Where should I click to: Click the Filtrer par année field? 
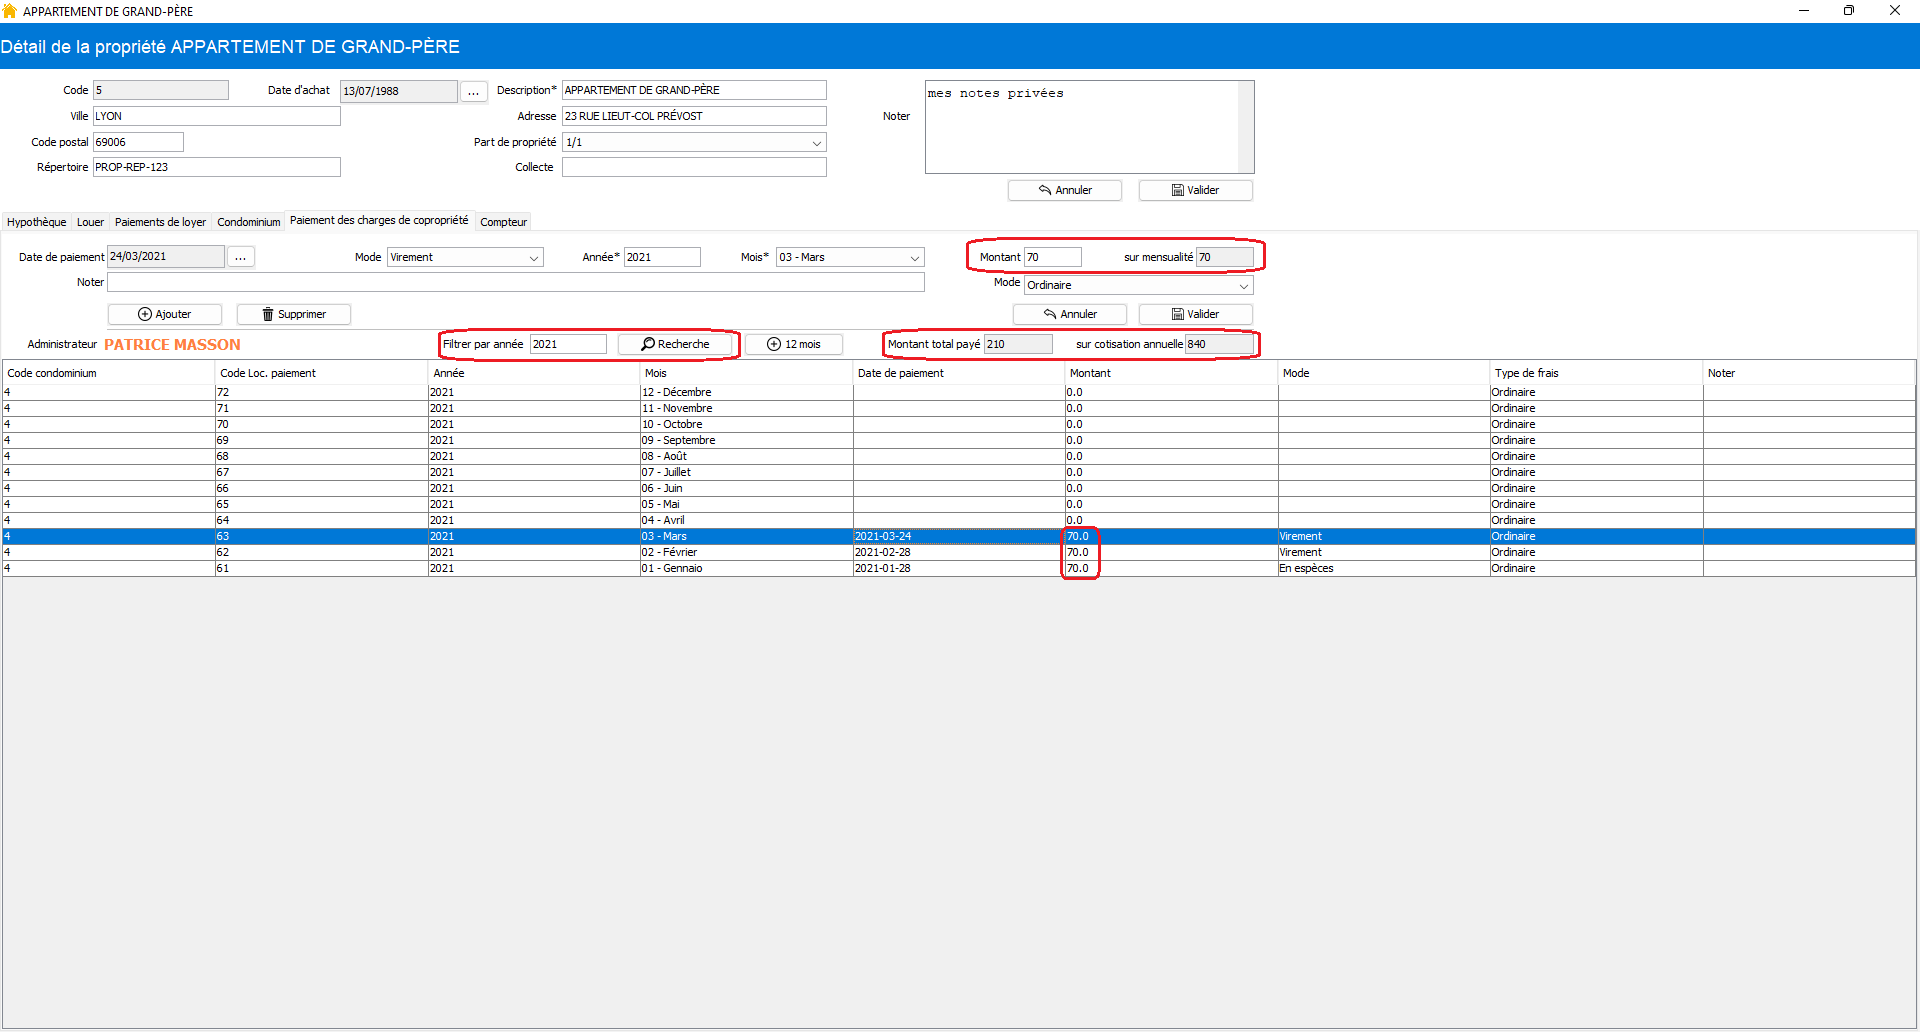[x=568, y=344]
